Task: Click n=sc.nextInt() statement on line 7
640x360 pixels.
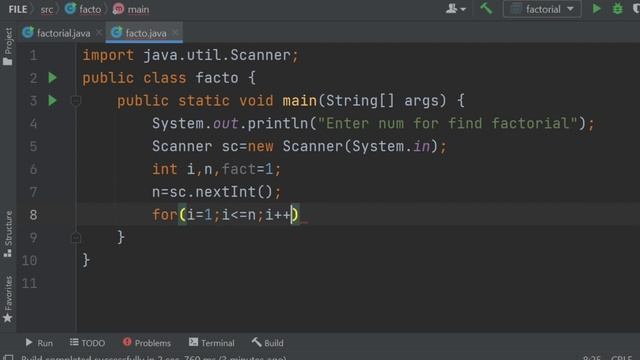Action: coord(216,192)
